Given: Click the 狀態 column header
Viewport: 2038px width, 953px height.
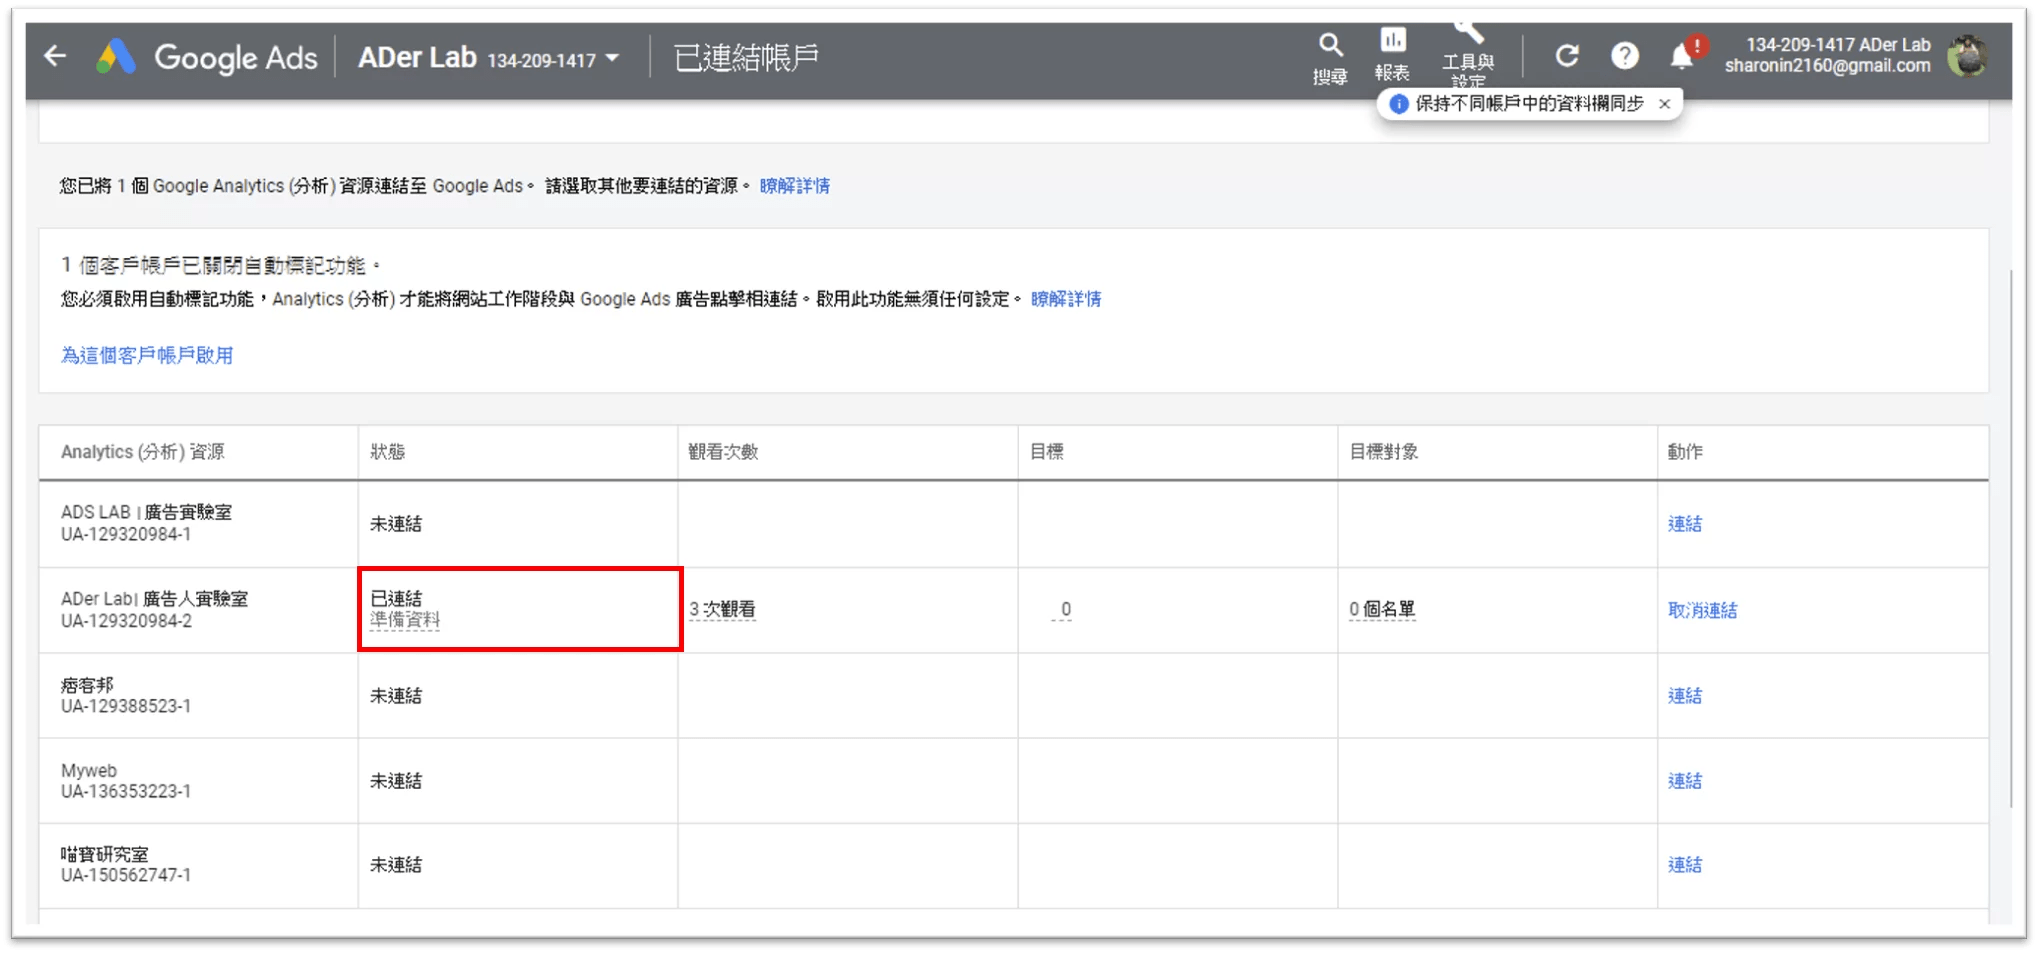Looking at the screenshot, I should (388, 452).
